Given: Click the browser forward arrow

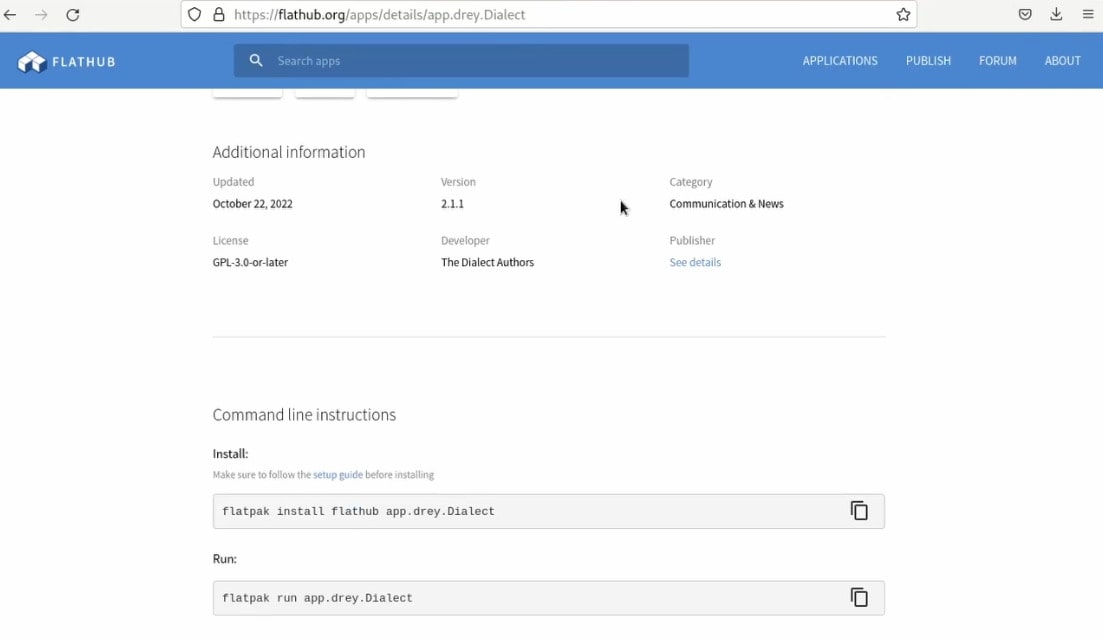Looking at the screenshot, I should pyautogui.click(x=42, y=15).
